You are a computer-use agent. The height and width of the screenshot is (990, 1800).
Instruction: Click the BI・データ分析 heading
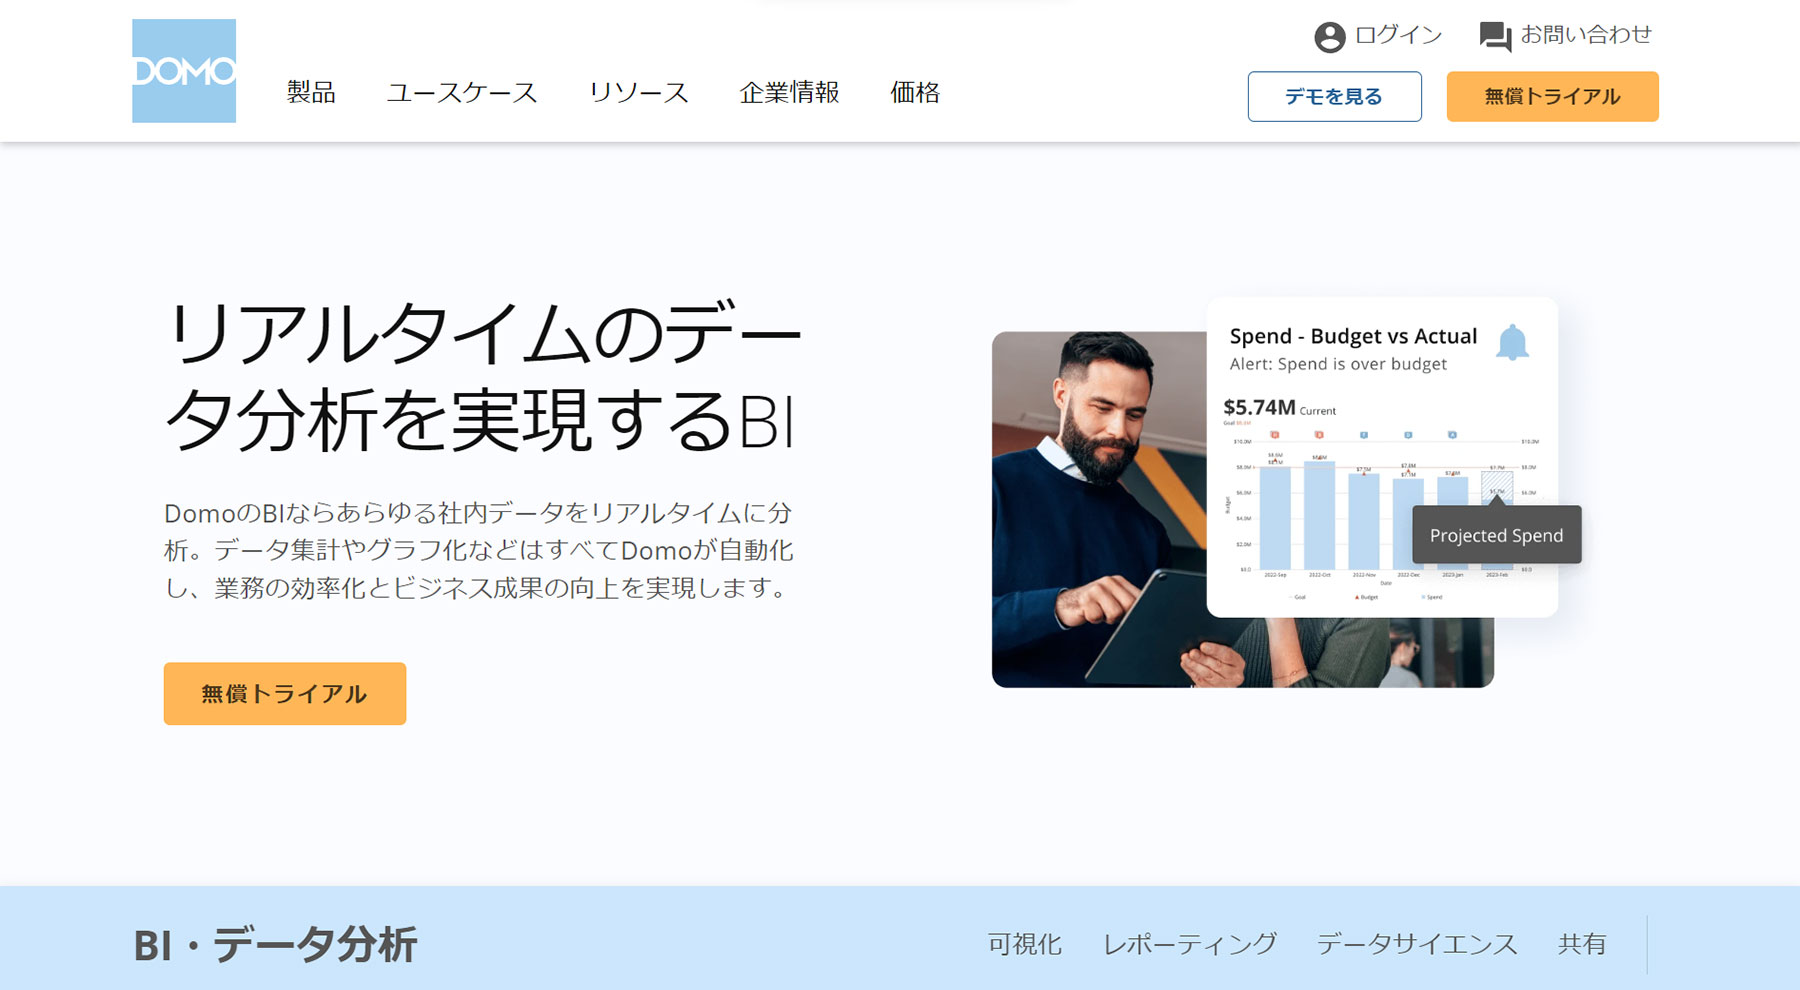(x=275, y=945)
